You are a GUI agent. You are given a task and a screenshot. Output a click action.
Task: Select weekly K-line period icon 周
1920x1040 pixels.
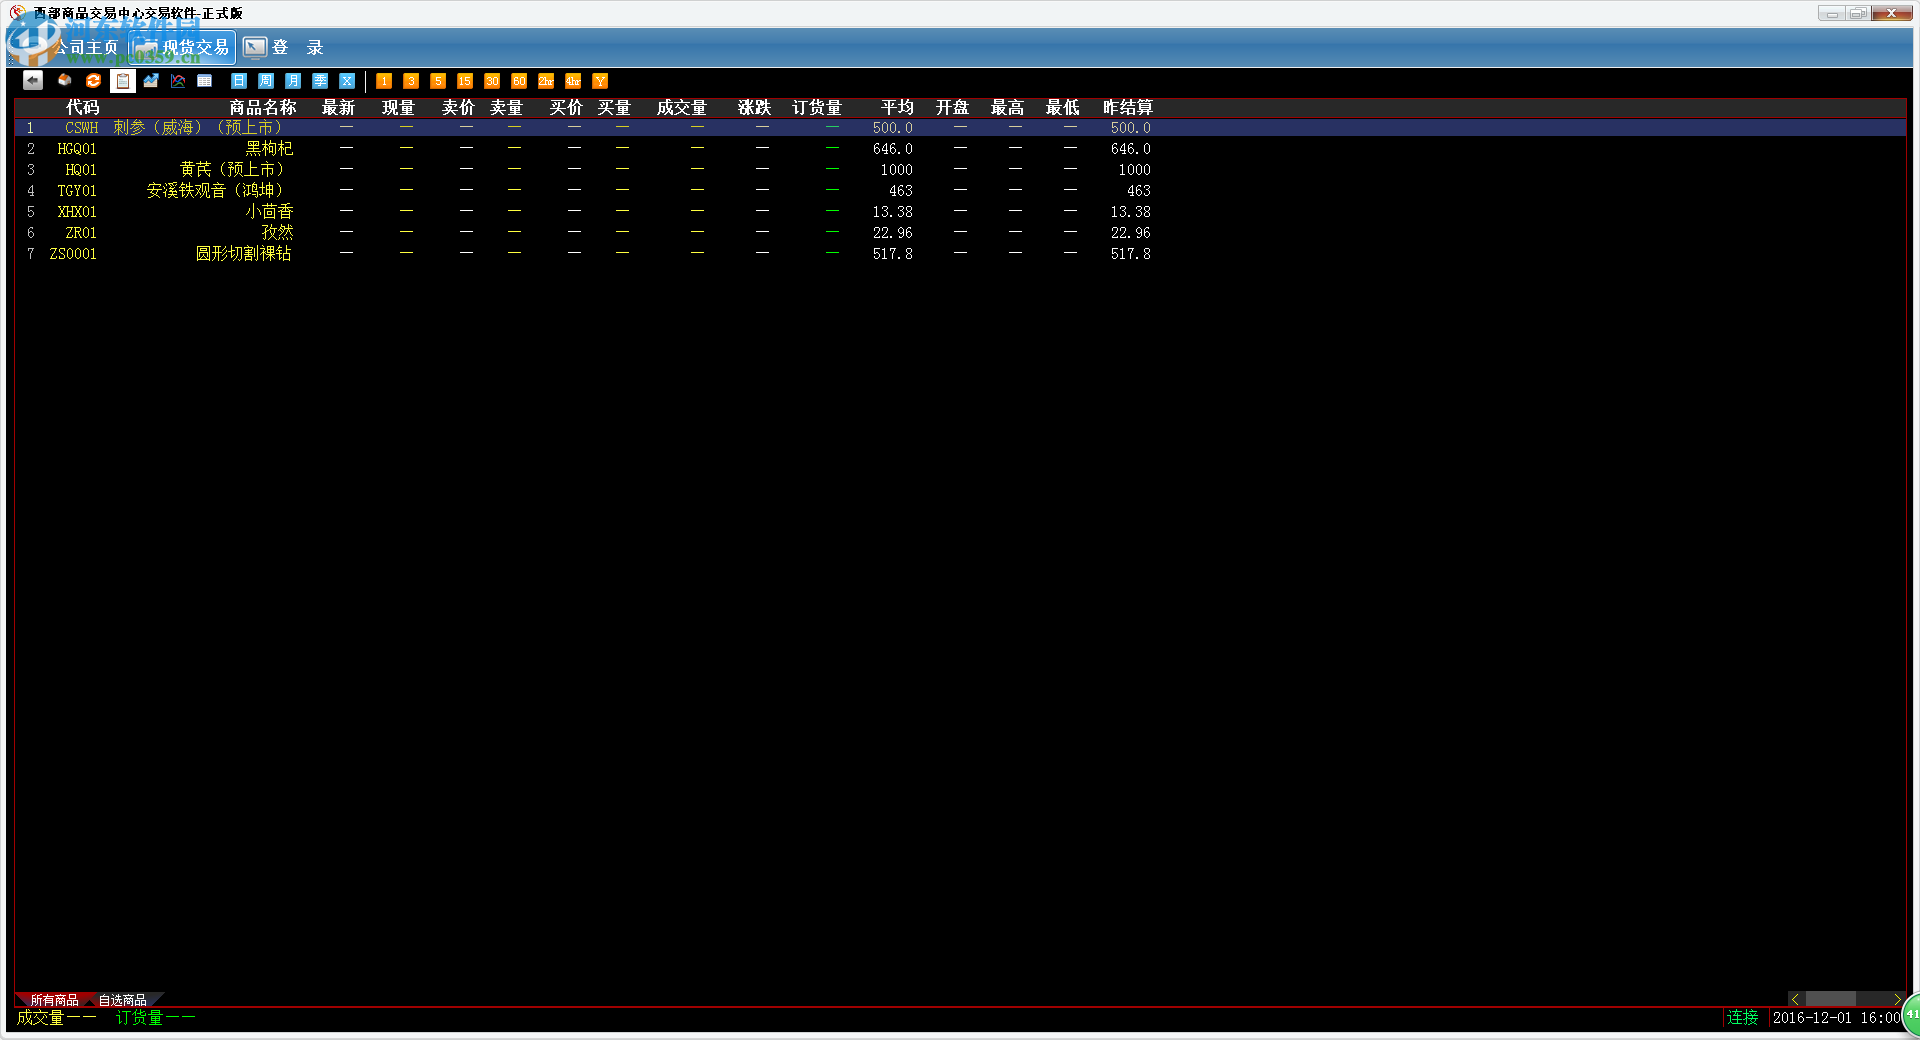coord(266,81)
